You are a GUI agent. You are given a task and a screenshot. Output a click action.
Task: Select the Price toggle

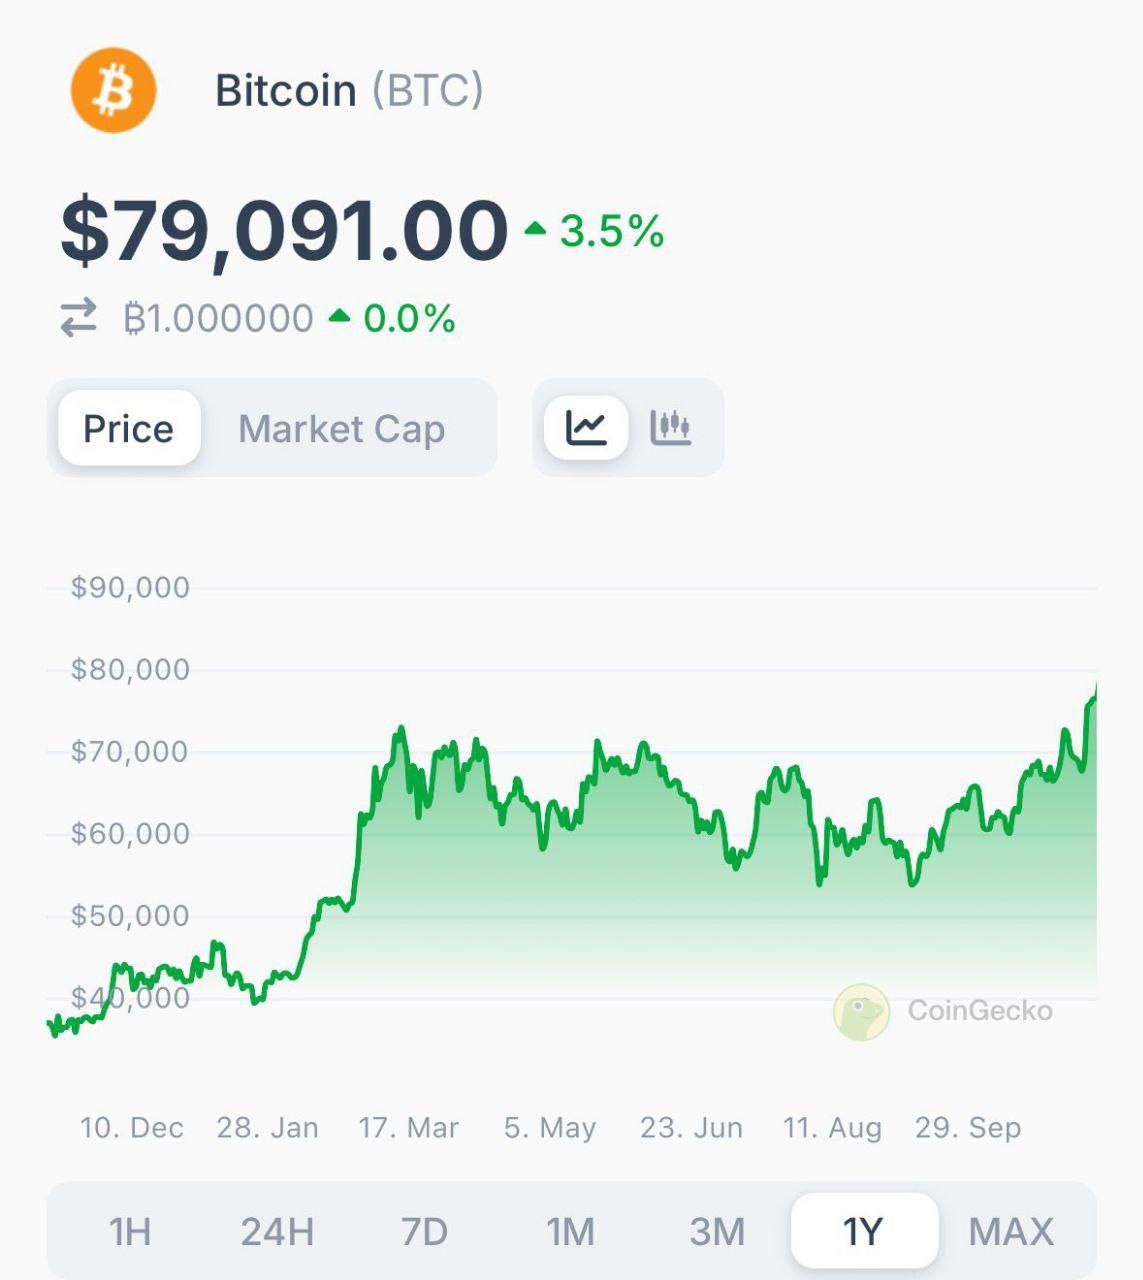129,428
